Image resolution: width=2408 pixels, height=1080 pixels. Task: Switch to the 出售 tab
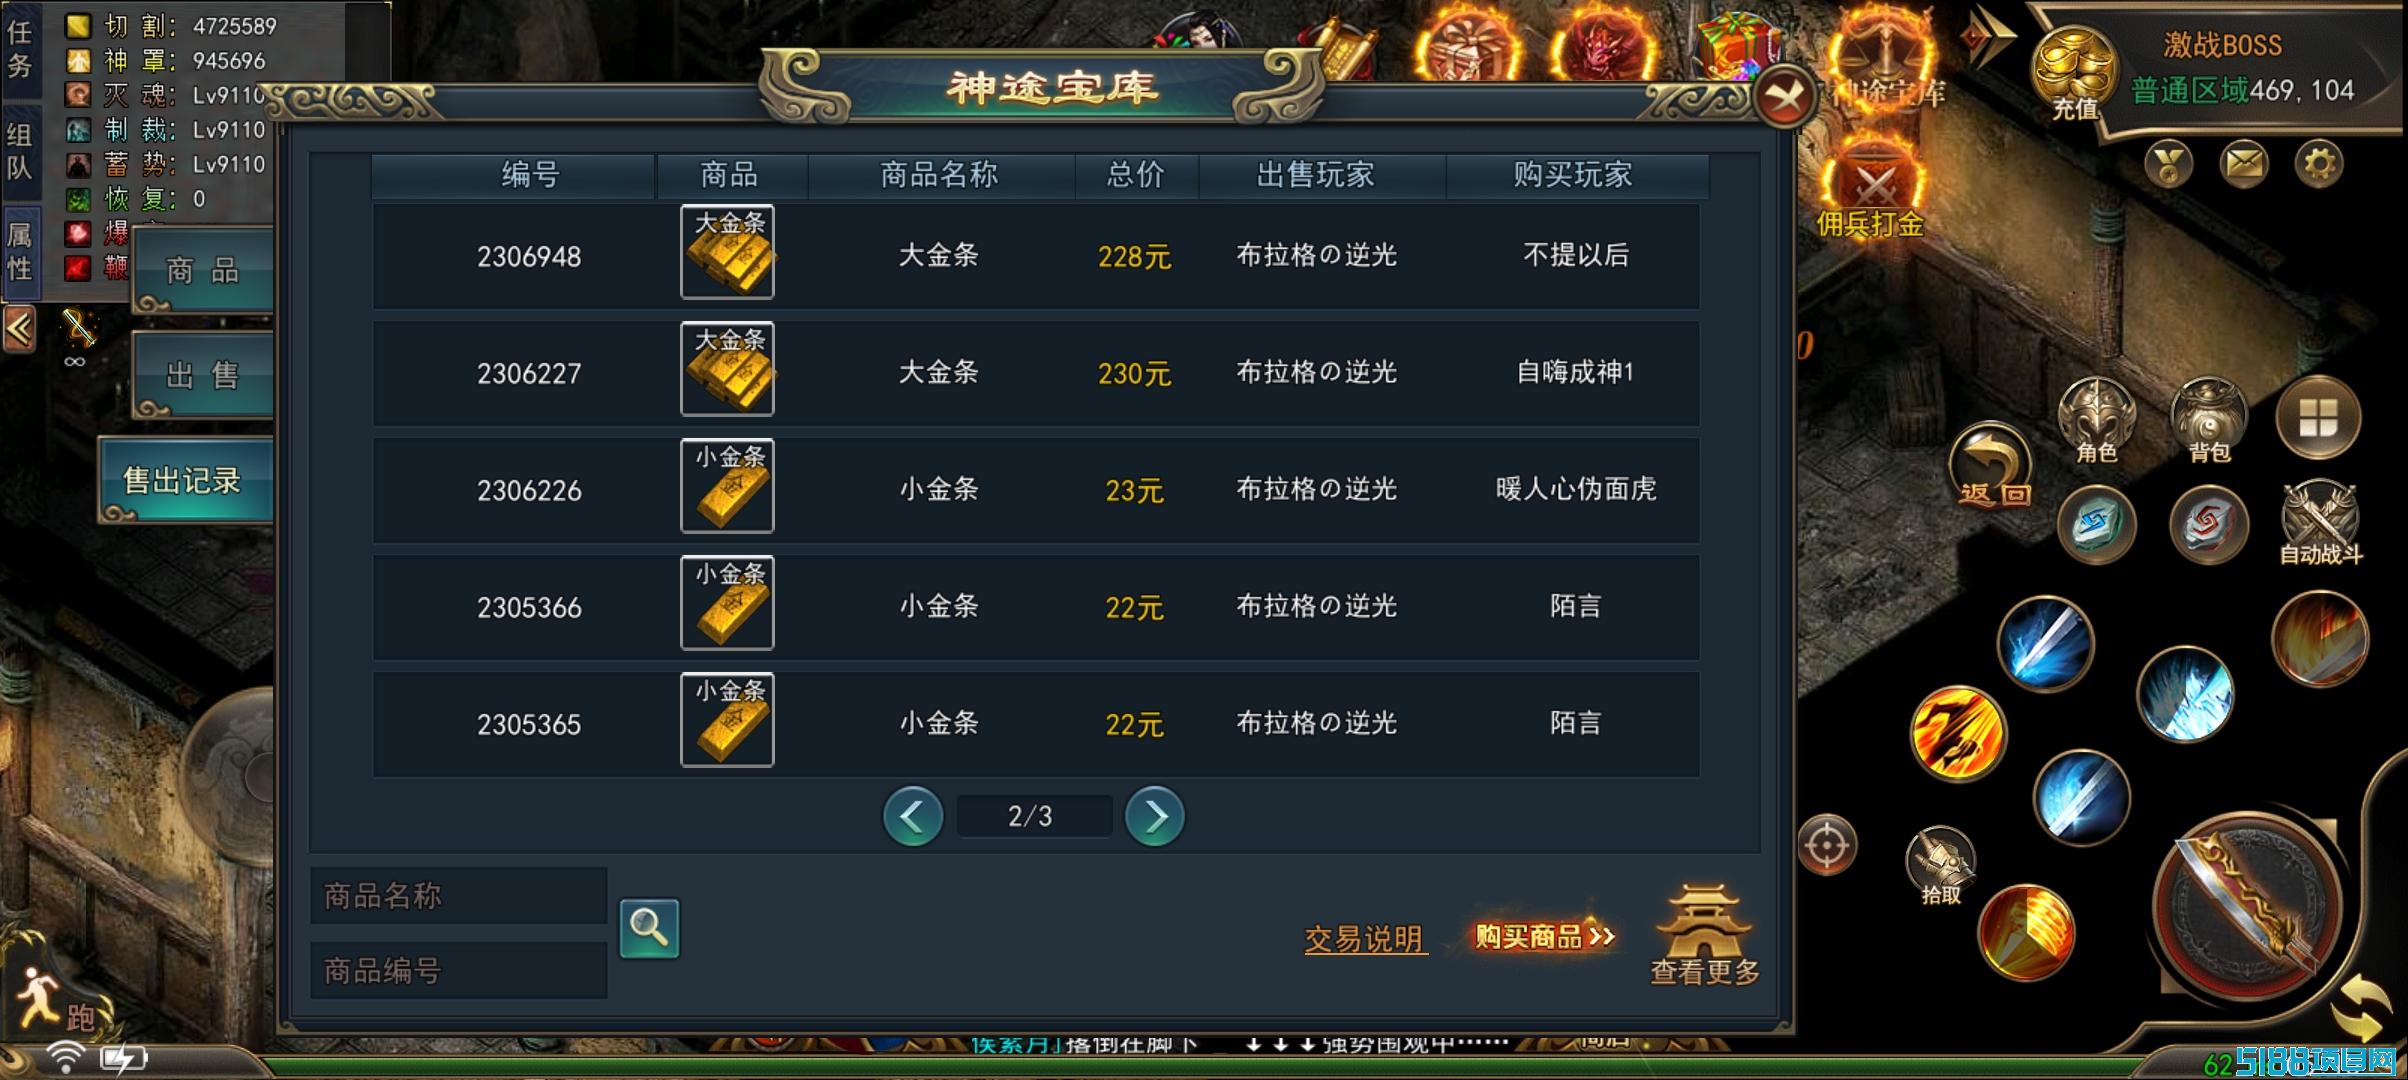pyautogui.click(x=203, y=375)
